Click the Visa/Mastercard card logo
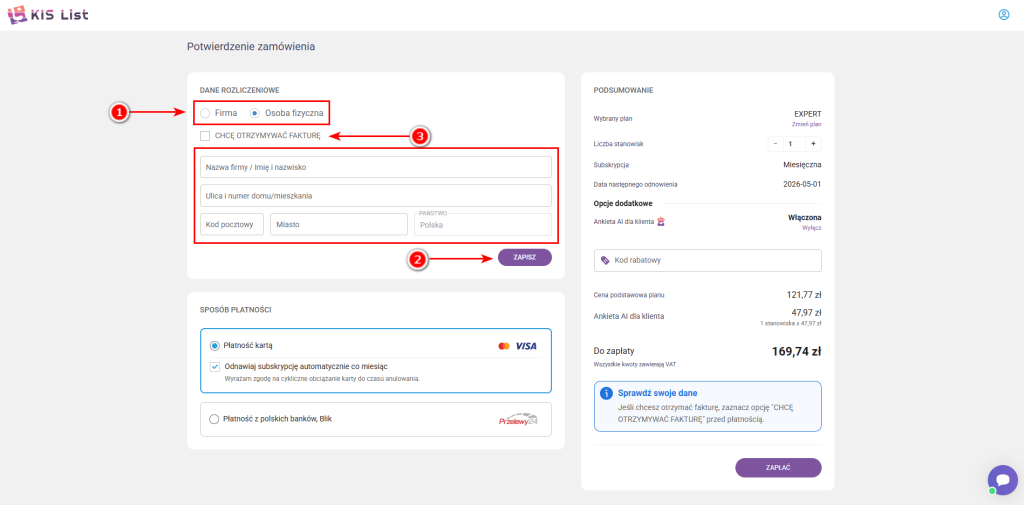The height and width of the screenshot is (505, 1024). (517, 346)
